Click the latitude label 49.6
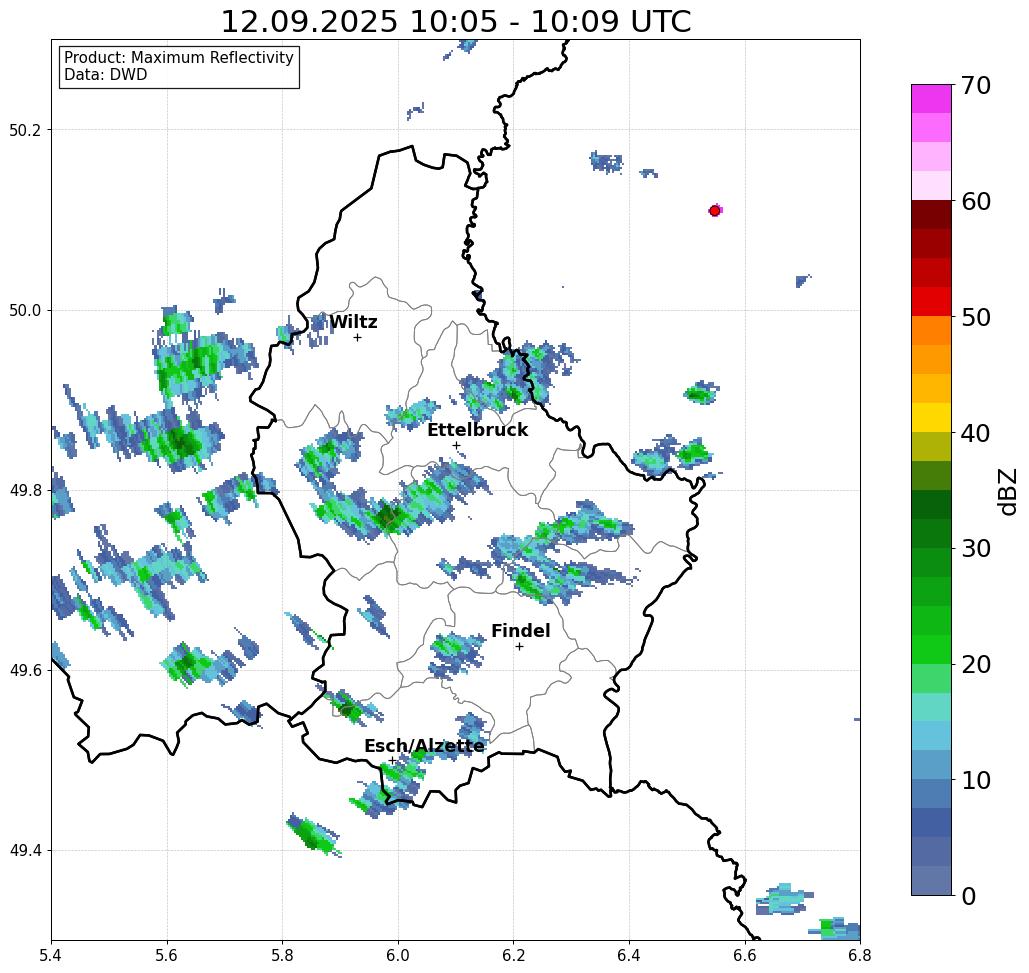The width and height of the screenshot is (1029, 973). click(x=24, y=671)
